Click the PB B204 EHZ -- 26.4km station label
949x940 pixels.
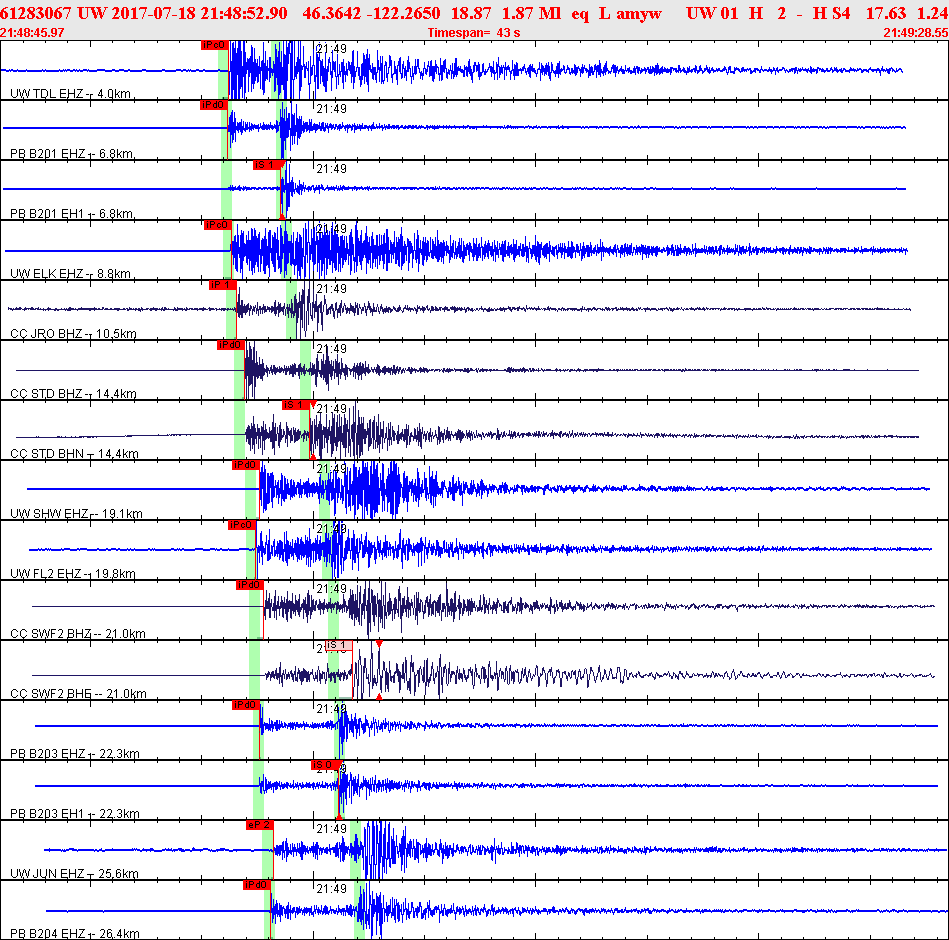click(x=74, y=933)
